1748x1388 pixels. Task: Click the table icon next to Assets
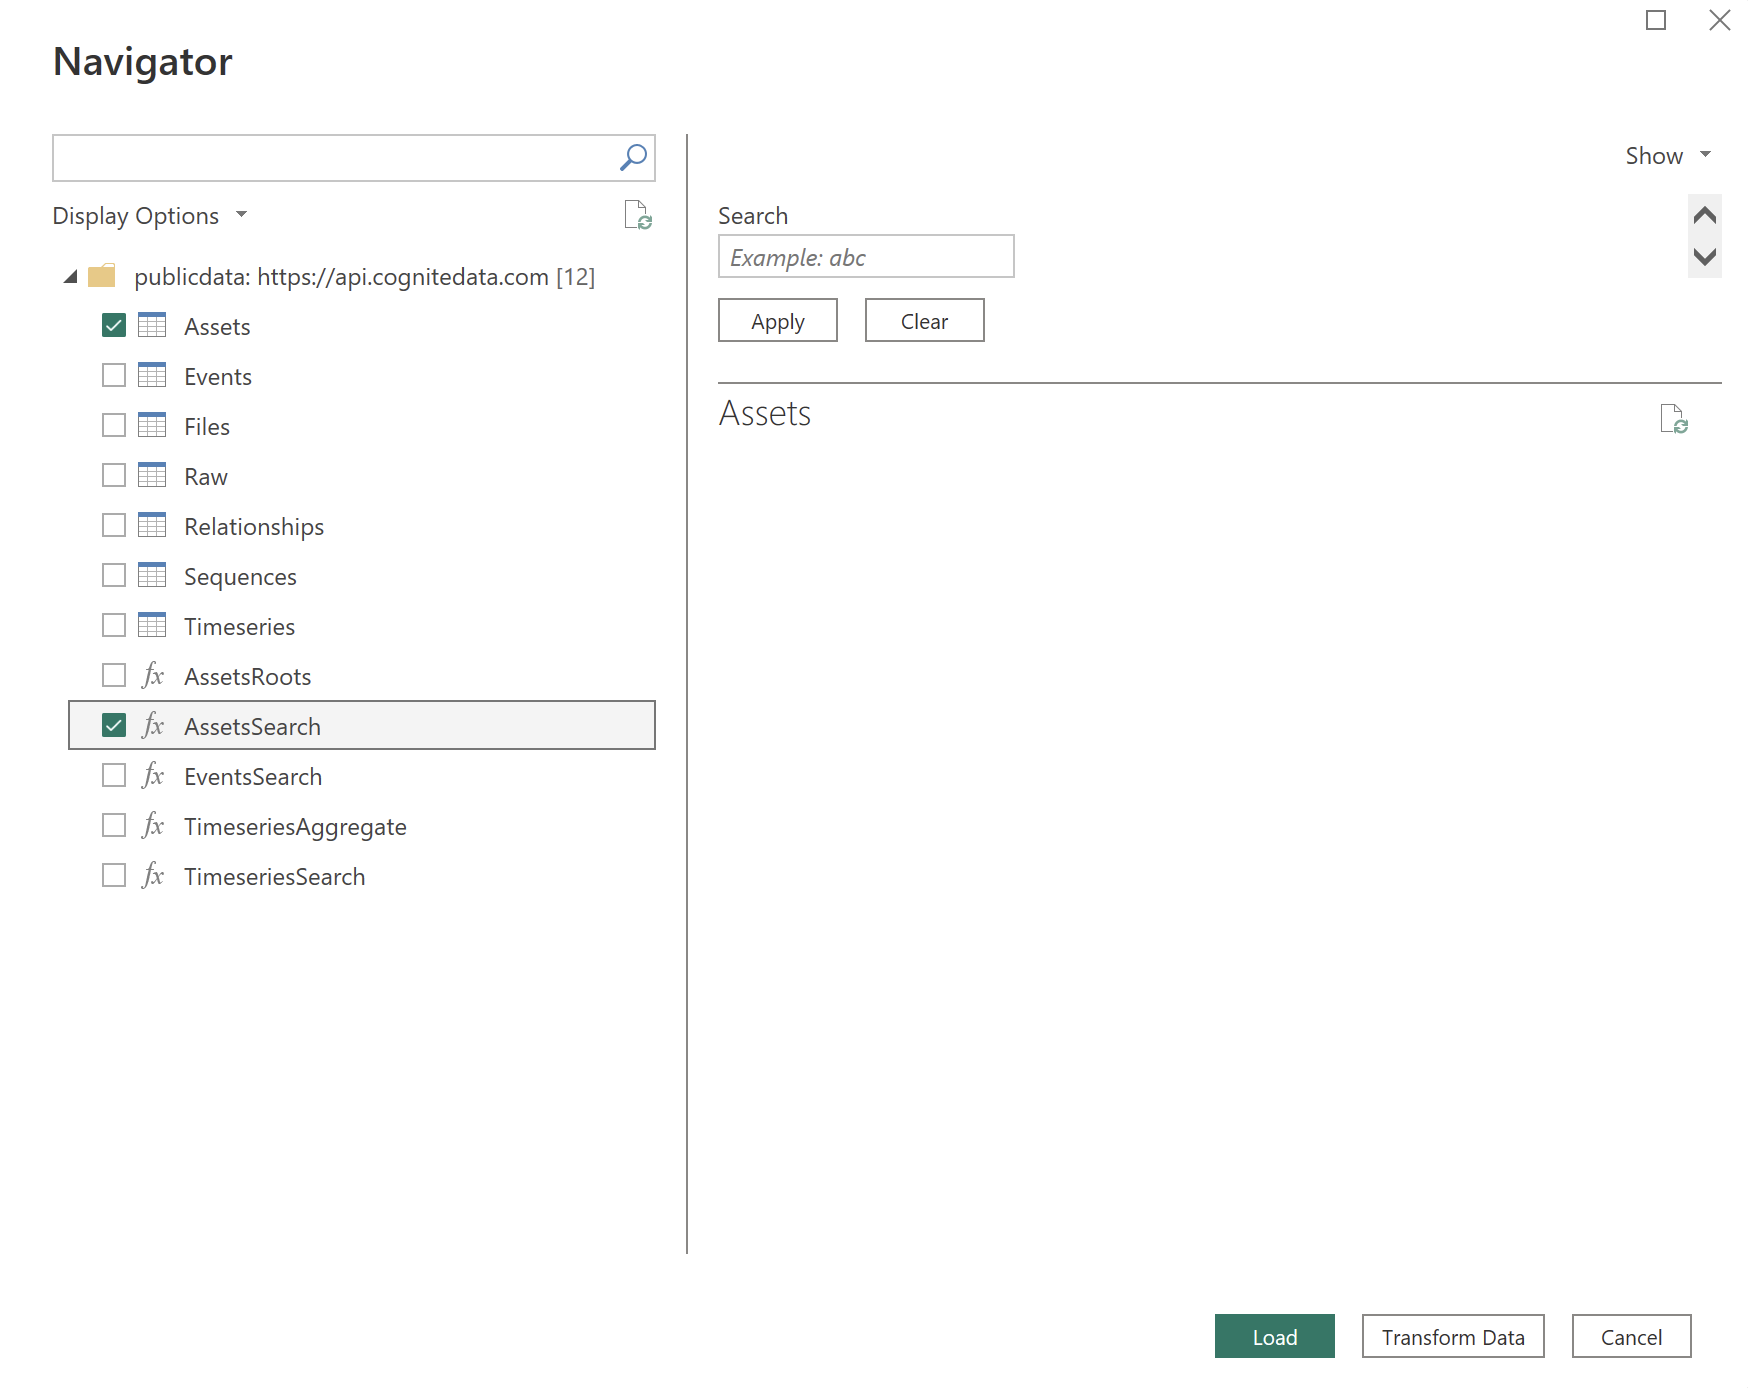pos(151,325)
